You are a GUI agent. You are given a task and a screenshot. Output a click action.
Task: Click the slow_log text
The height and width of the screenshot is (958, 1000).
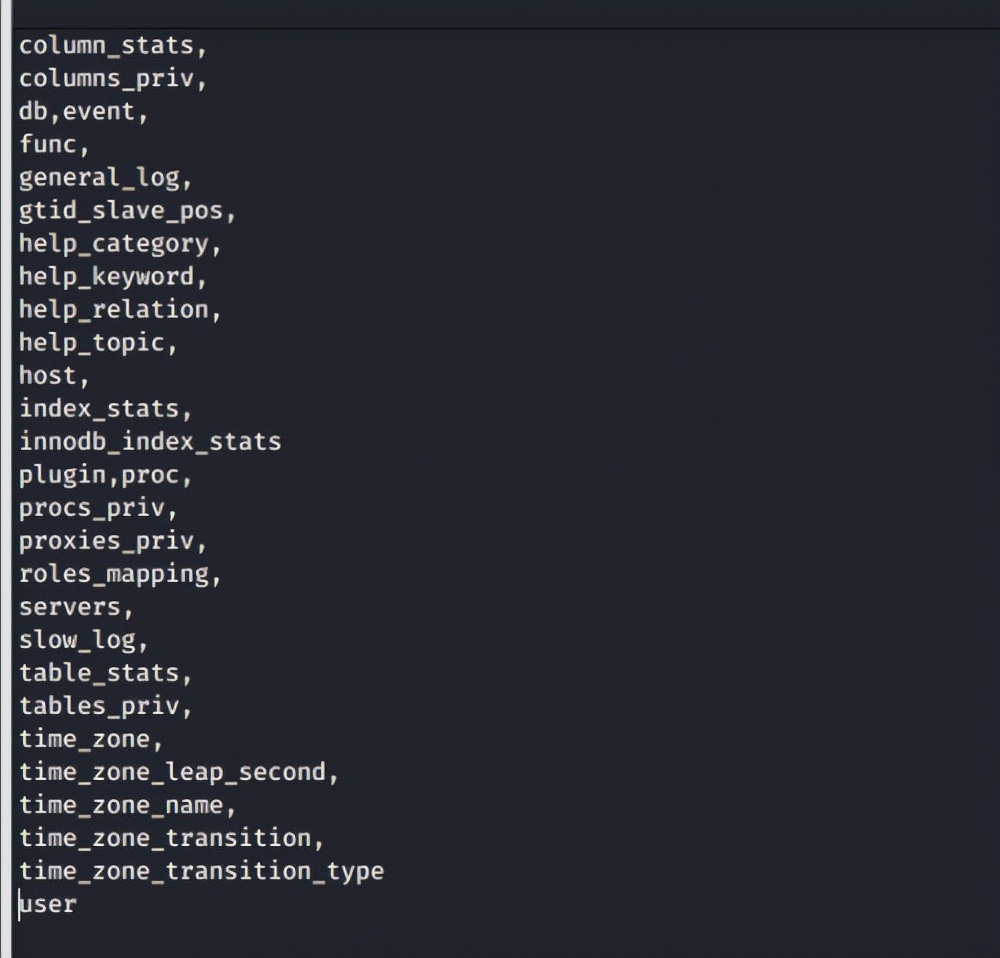77,640
